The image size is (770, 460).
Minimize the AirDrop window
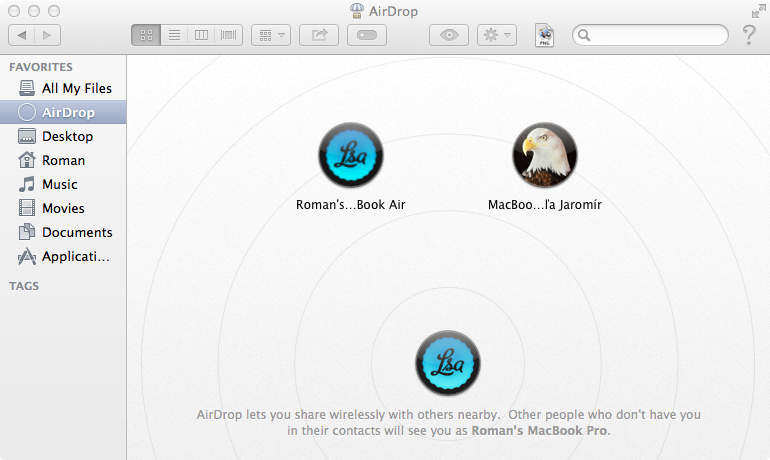click(34, 11)
